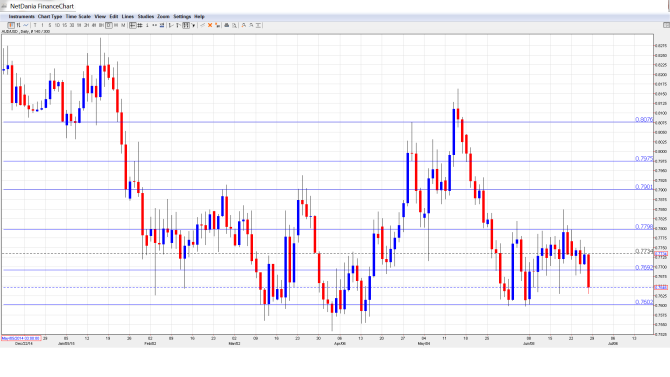Click the red date box on time axis
This screenshot has height=377, width=670.
21,339
